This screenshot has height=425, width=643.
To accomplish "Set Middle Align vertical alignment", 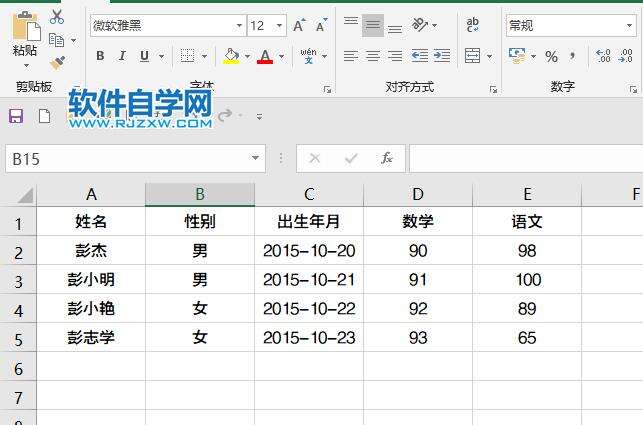I will coord(373,25).
